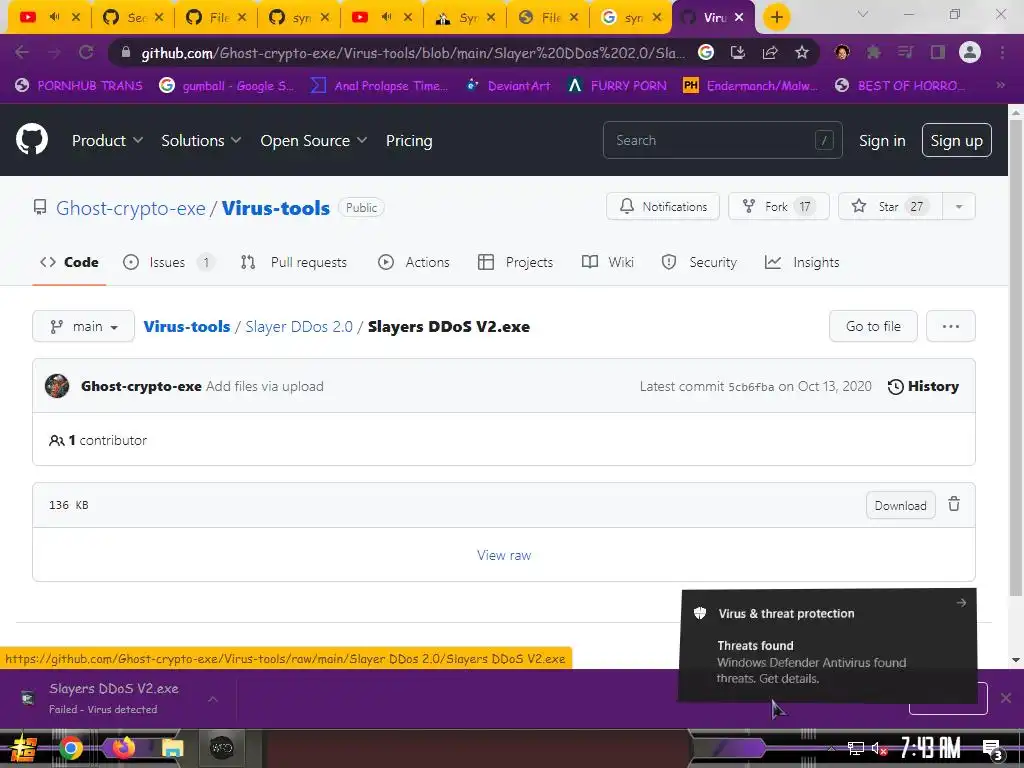The image size is (1024, 768).
Task: Open the Google icon in the address bar
Action: coord(706,52)
